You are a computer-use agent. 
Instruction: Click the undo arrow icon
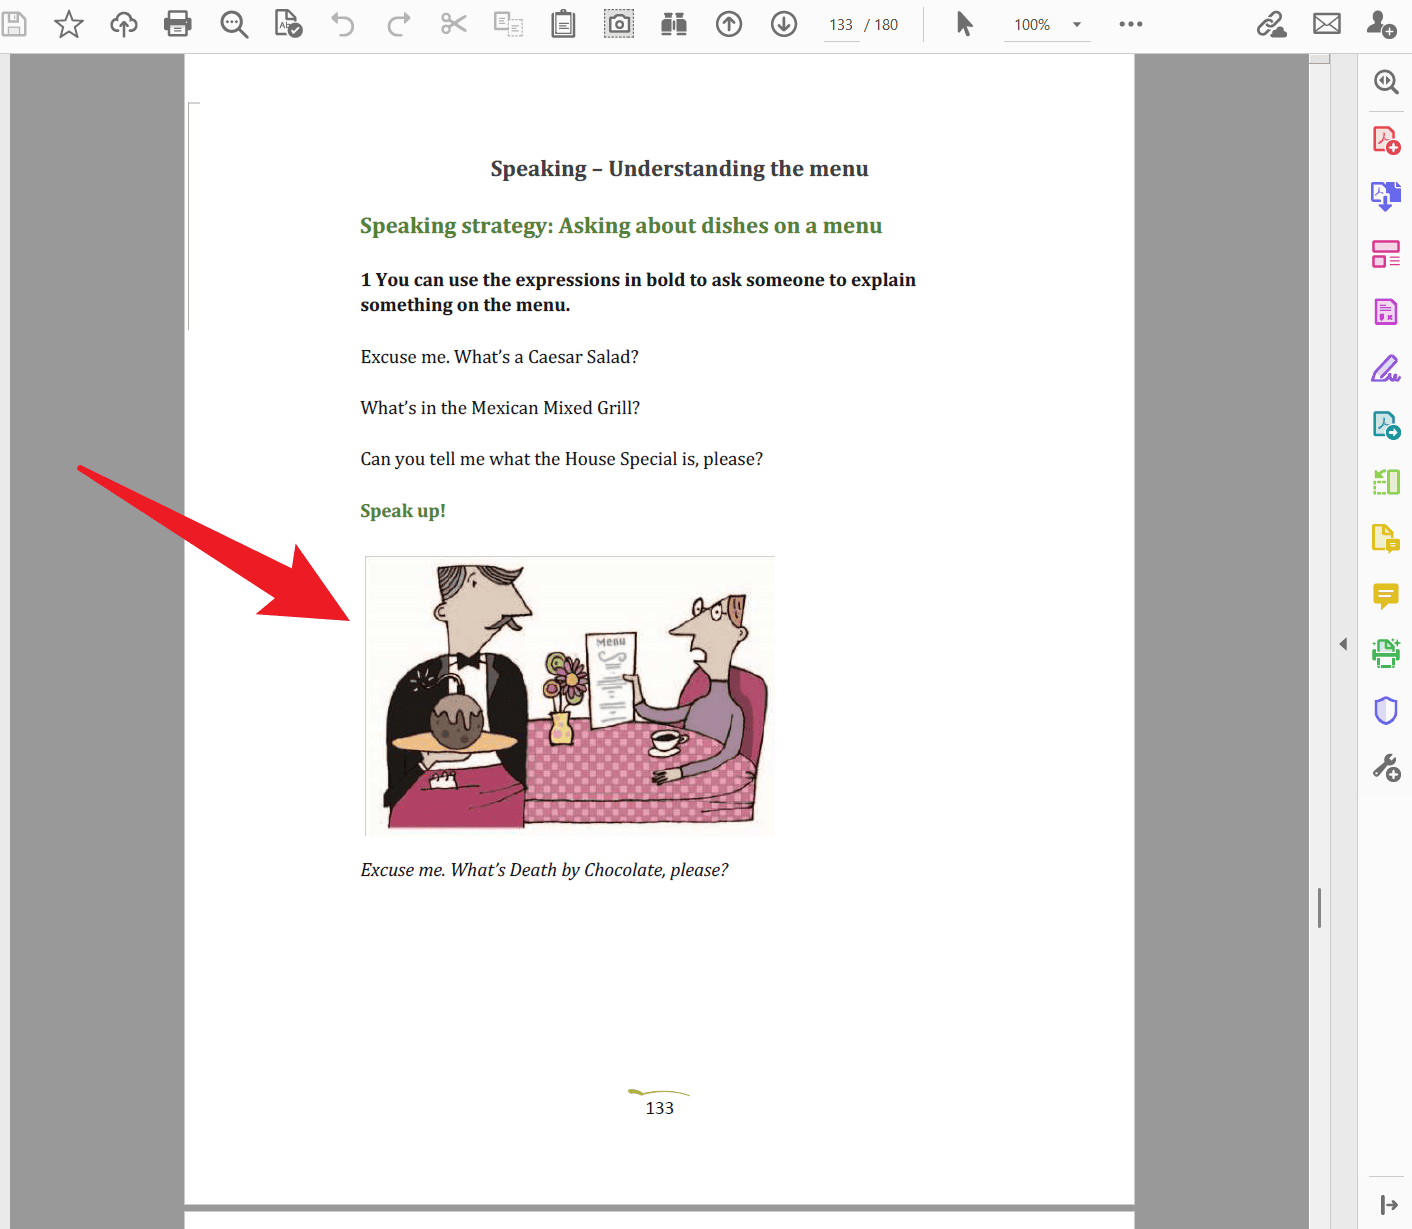(343, 24)
